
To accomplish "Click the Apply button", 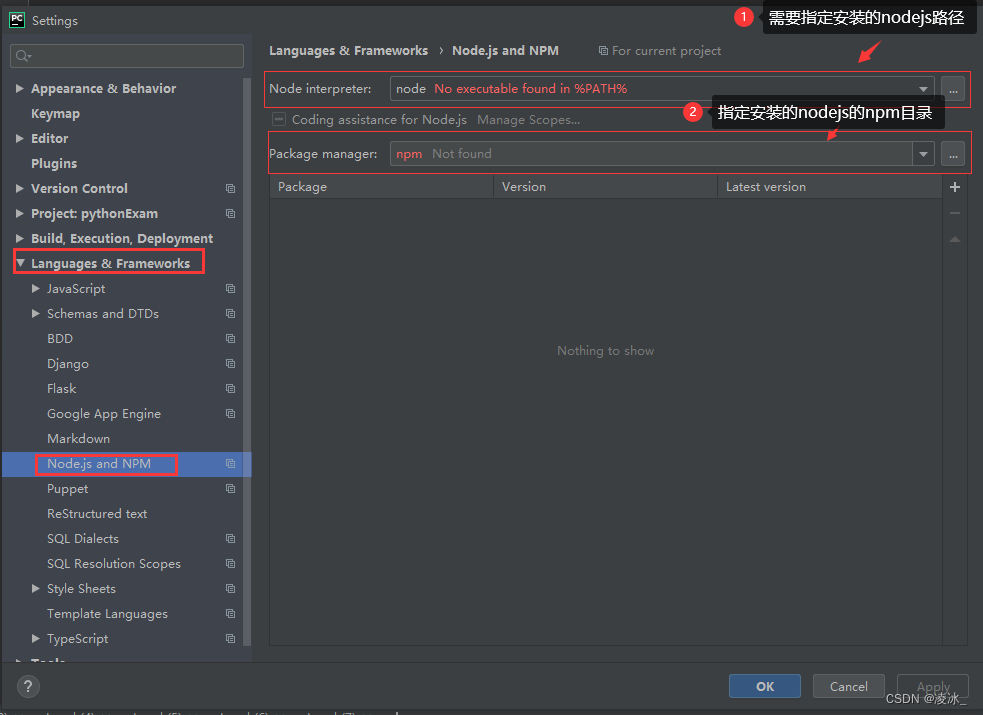I will [933, 686].
